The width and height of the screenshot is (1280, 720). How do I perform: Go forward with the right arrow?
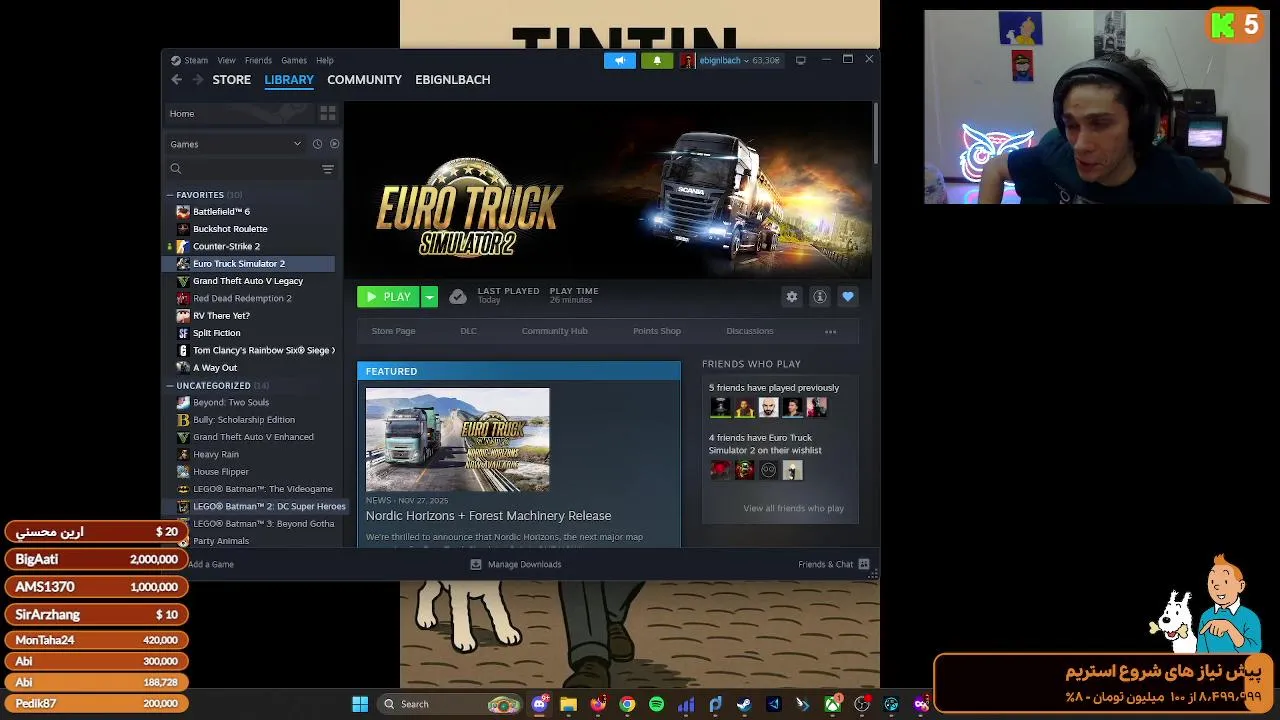(x=197, y=79)
